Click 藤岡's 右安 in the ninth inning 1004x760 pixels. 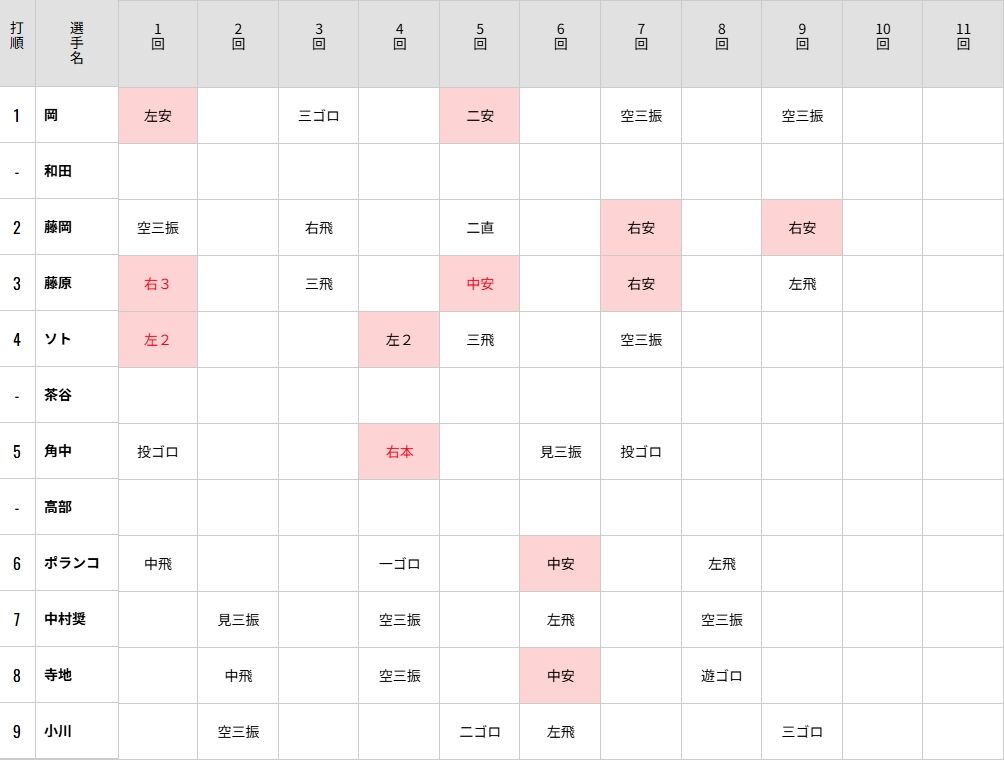[x=802, y=227]
